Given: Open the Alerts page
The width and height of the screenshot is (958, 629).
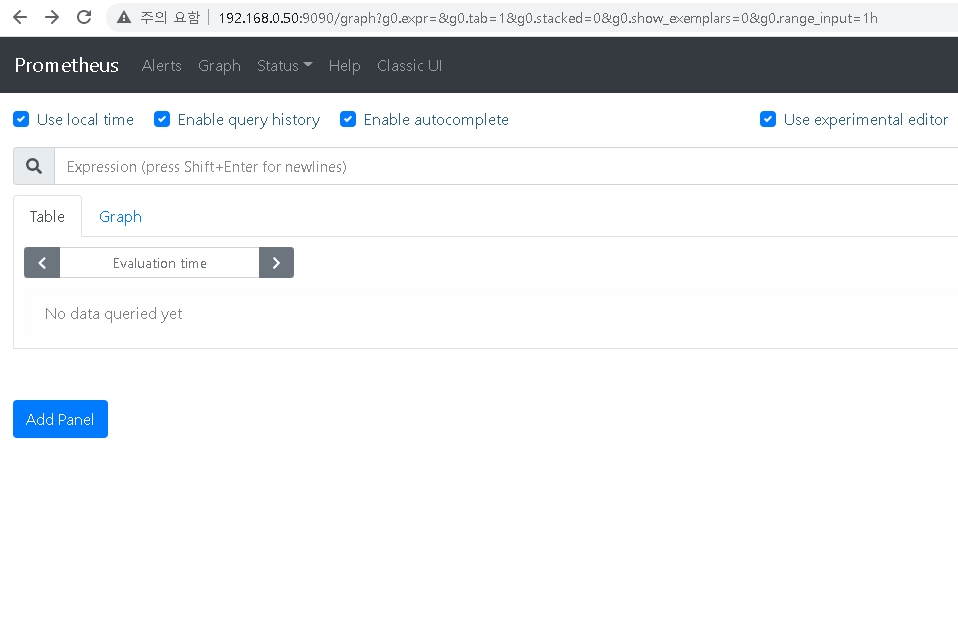Looking at the screenshot, I should click(161, 65).
